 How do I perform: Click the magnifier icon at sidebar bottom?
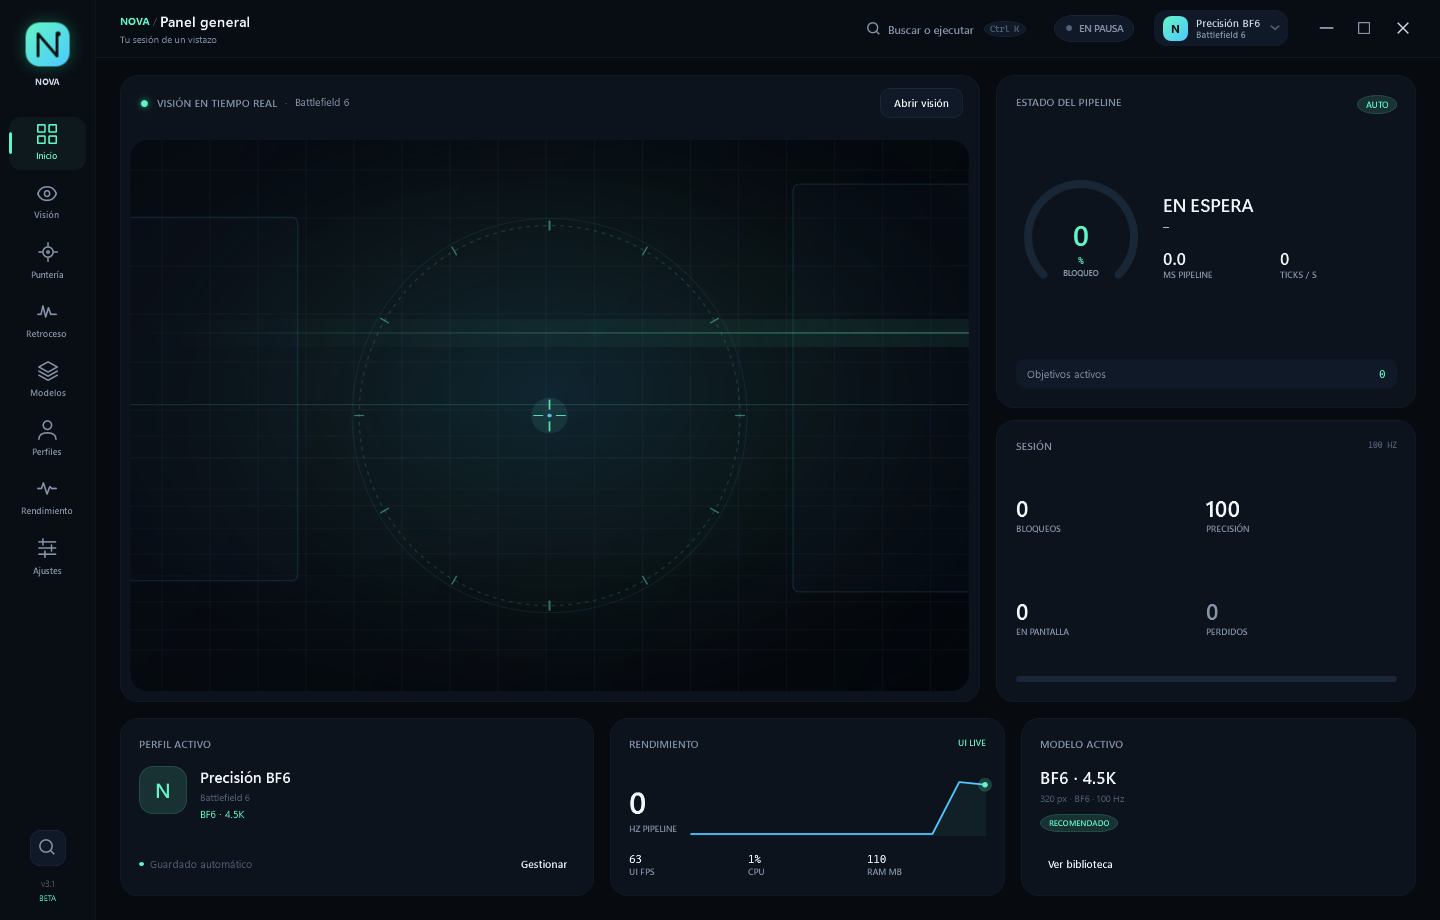47,847
